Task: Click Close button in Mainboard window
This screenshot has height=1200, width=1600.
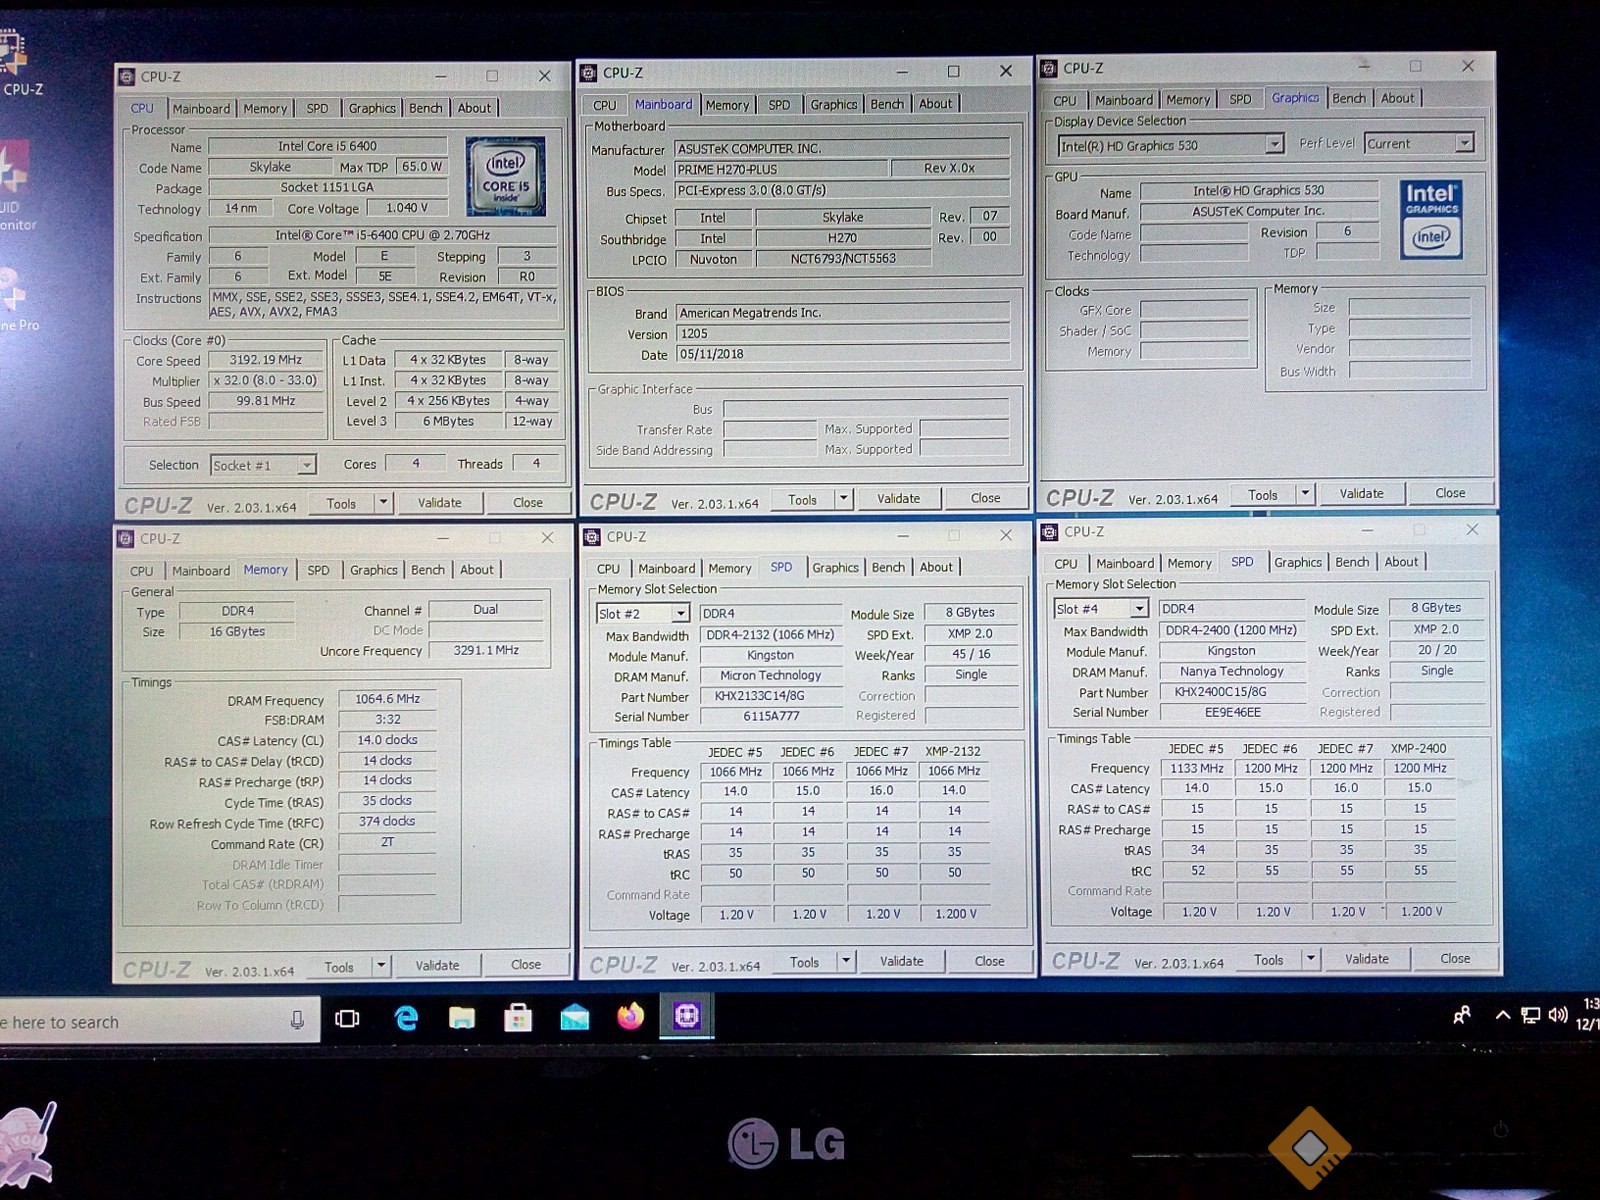Action: (x=985, y=498)
